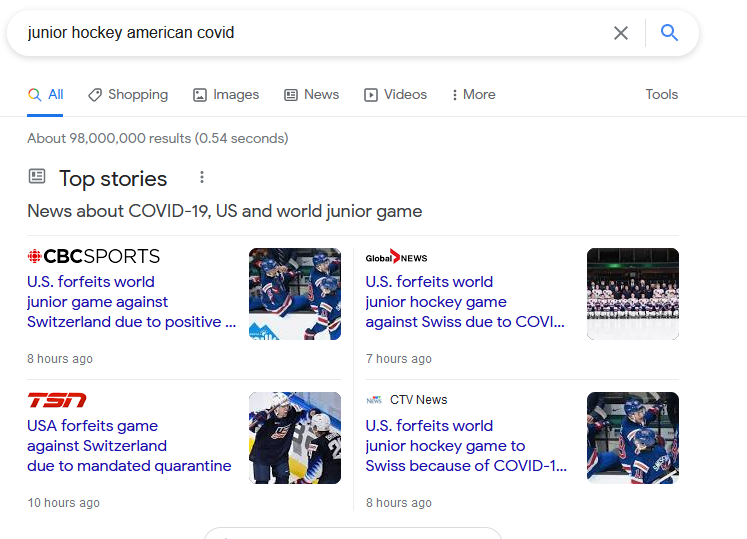The height and width of the screenshot is (539, 747).
Task: Click the CTV story "8 hours ago" timestamp
Action: 398,503
